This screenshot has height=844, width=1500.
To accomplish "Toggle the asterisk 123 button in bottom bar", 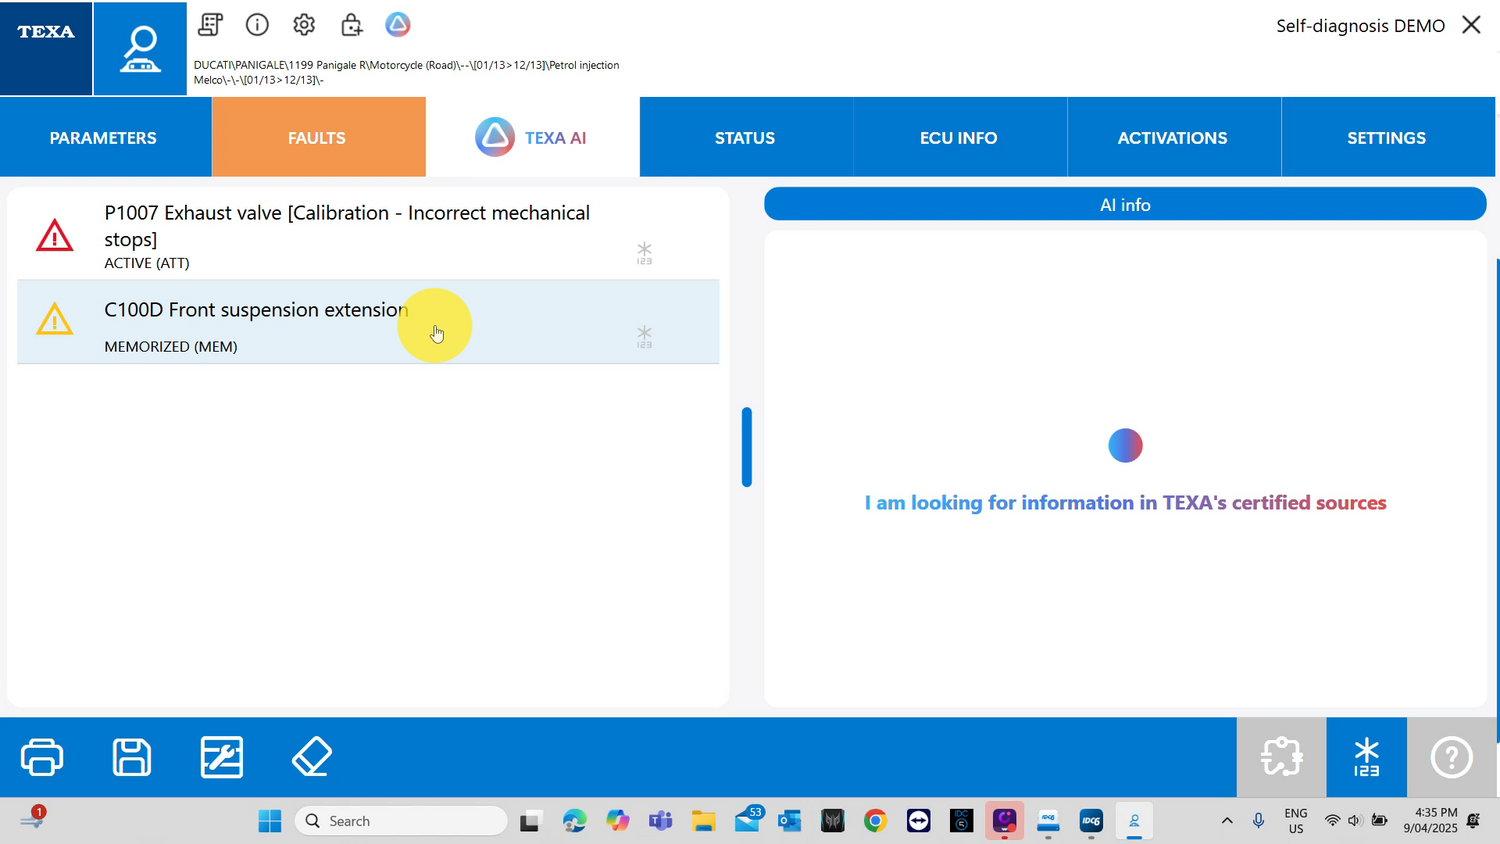I will pyautogui.click(x=1366, y=757).
